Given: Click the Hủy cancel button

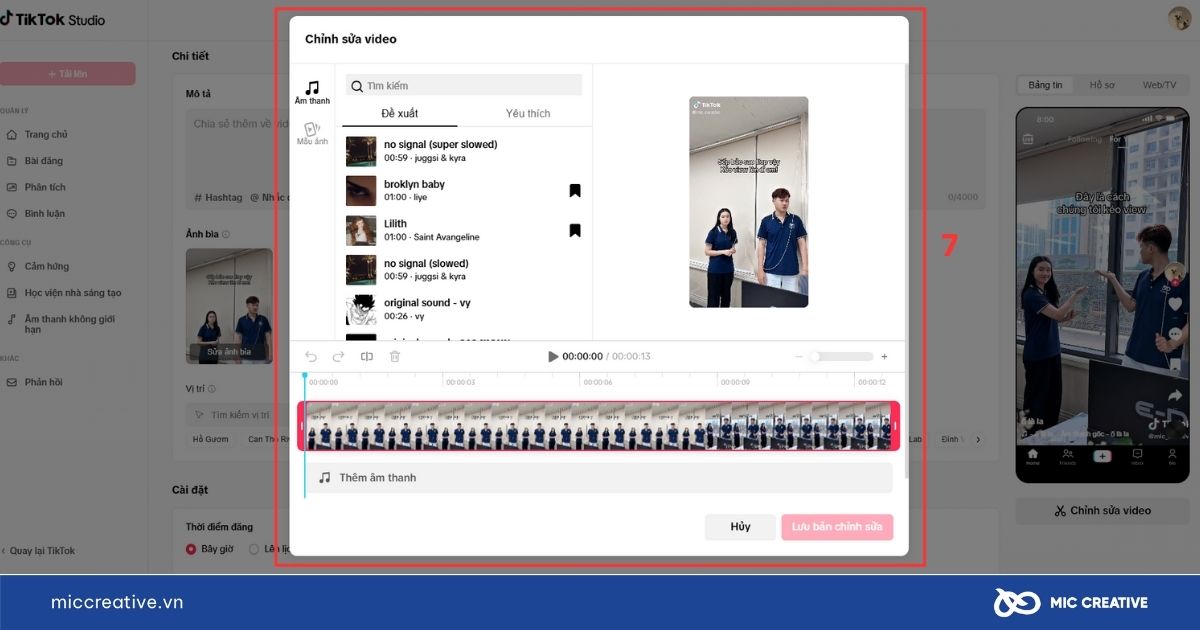Looking at the screenshot, I should pyautogui.click(x=740, y=527).
